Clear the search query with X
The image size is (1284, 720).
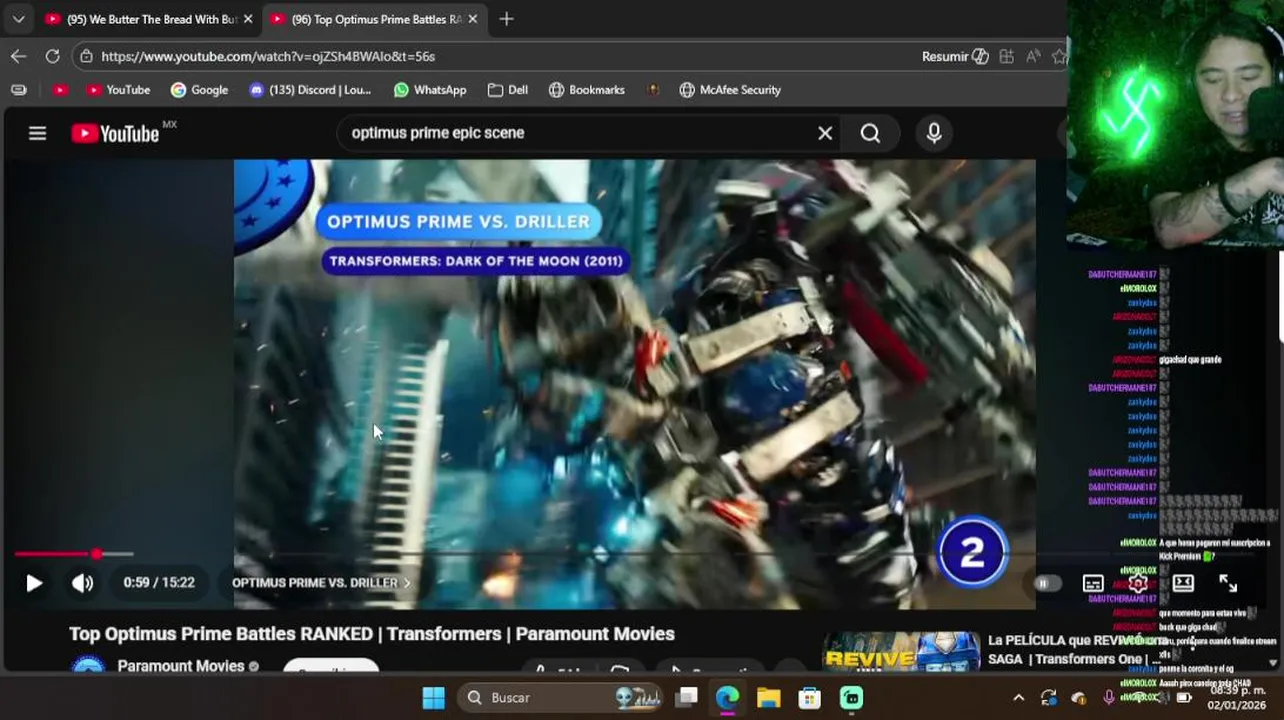click(x=825, y=133)
